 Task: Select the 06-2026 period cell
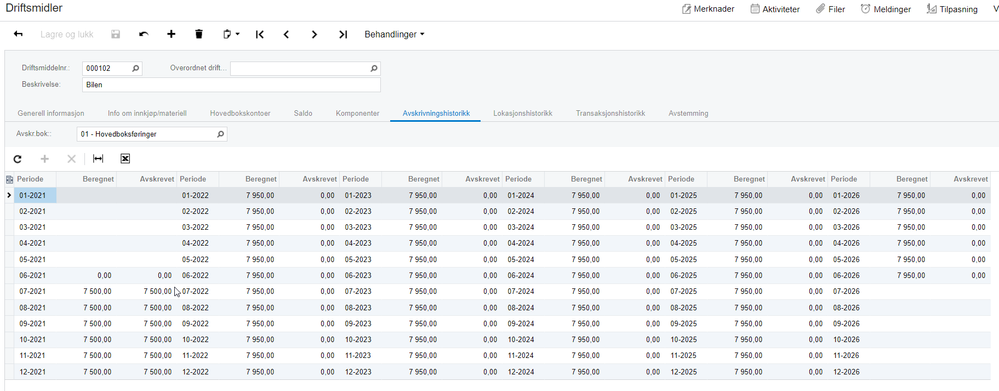click(849, 276)
